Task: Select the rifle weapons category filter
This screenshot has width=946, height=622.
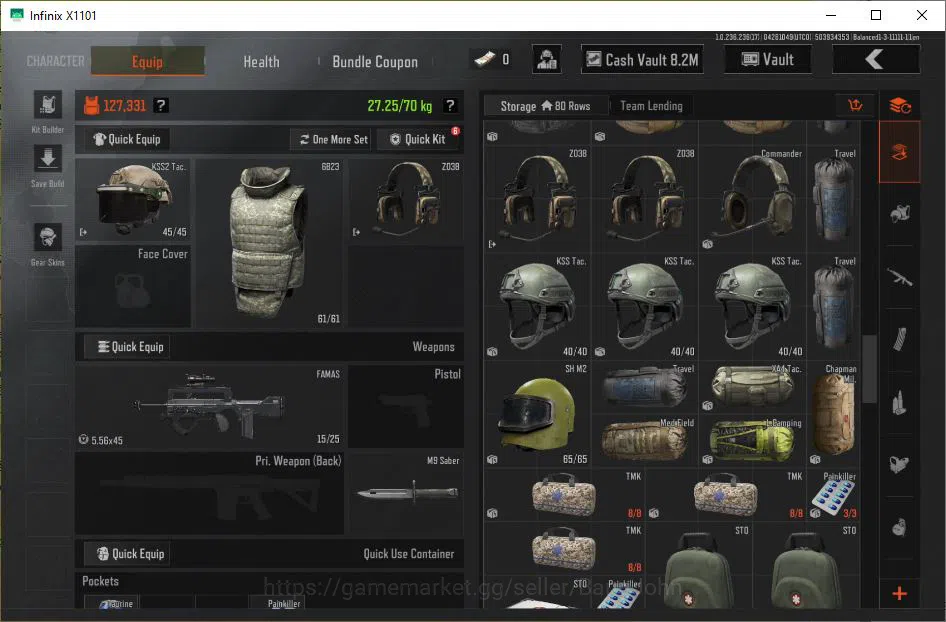Action: [900, 277]
